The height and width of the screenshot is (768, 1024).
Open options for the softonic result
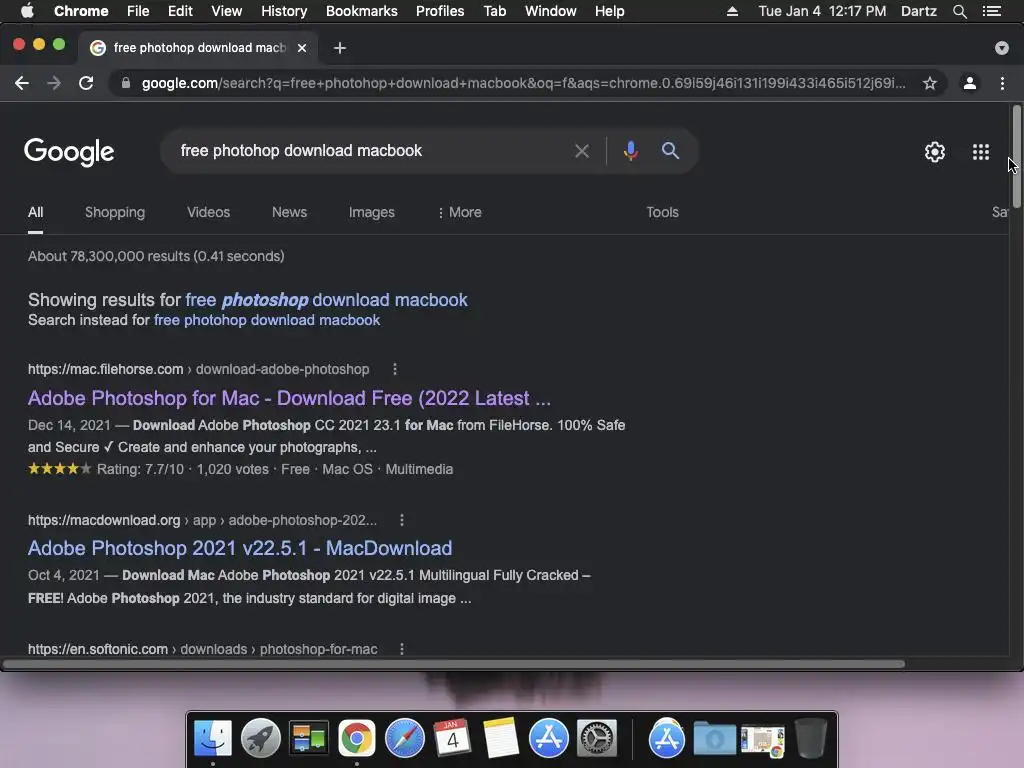point(402,649)
